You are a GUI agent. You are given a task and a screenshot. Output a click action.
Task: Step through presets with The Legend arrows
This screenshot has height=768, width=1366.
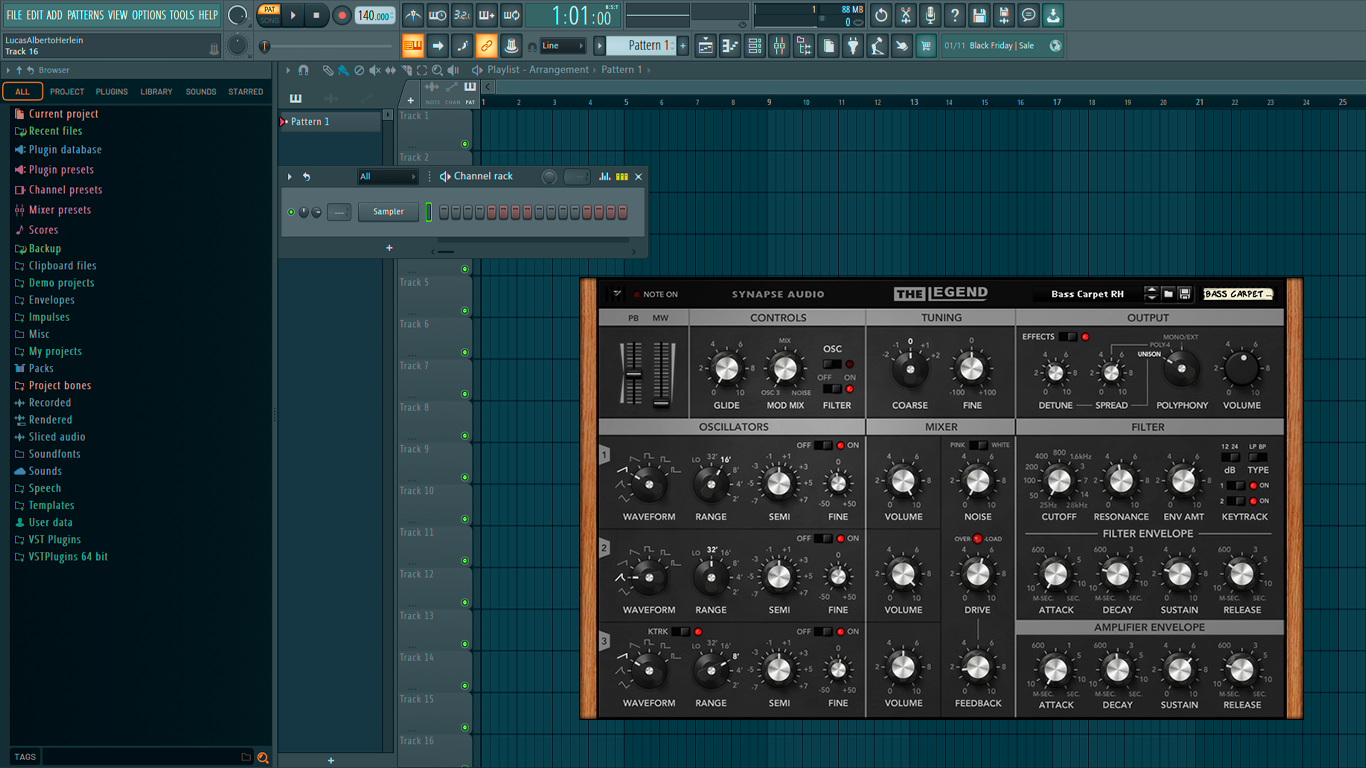point(1151,294)
